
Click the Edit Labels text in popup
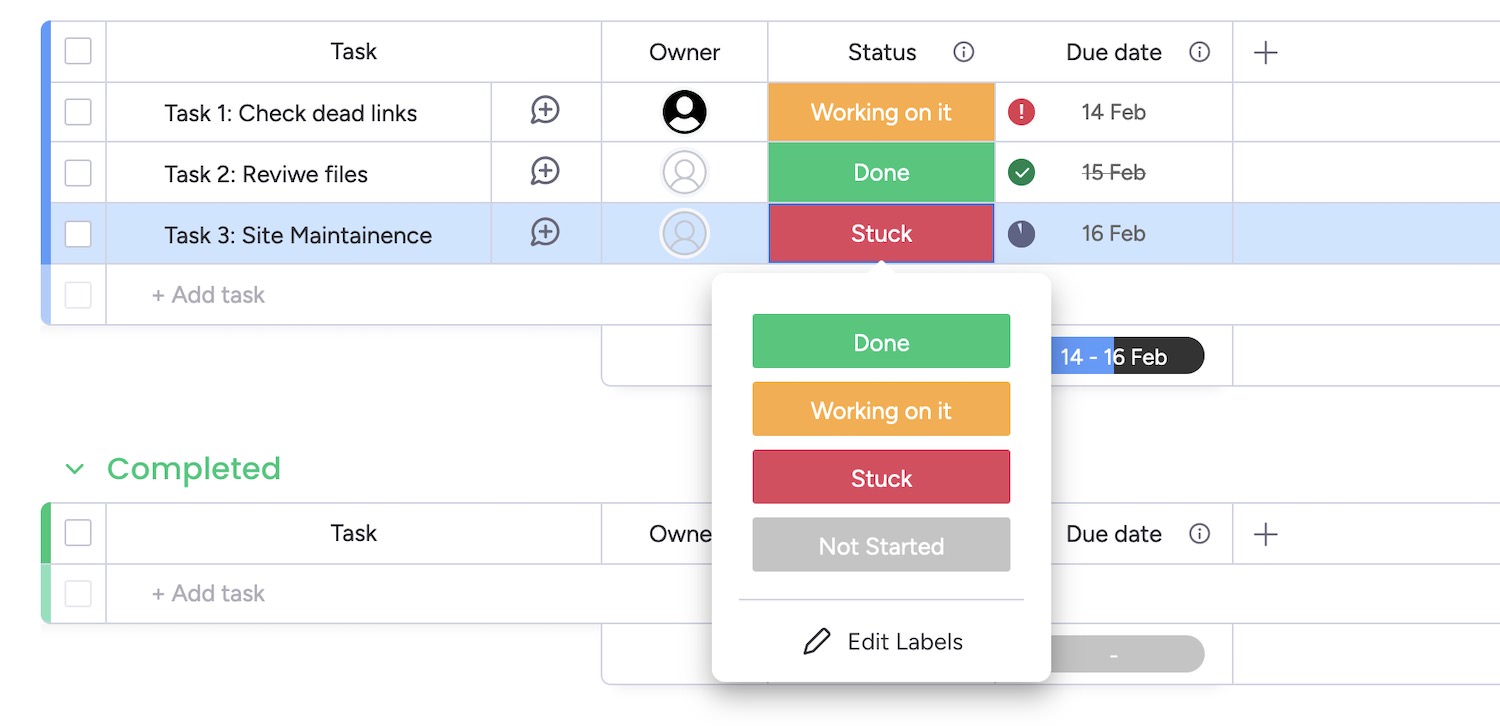905,642
